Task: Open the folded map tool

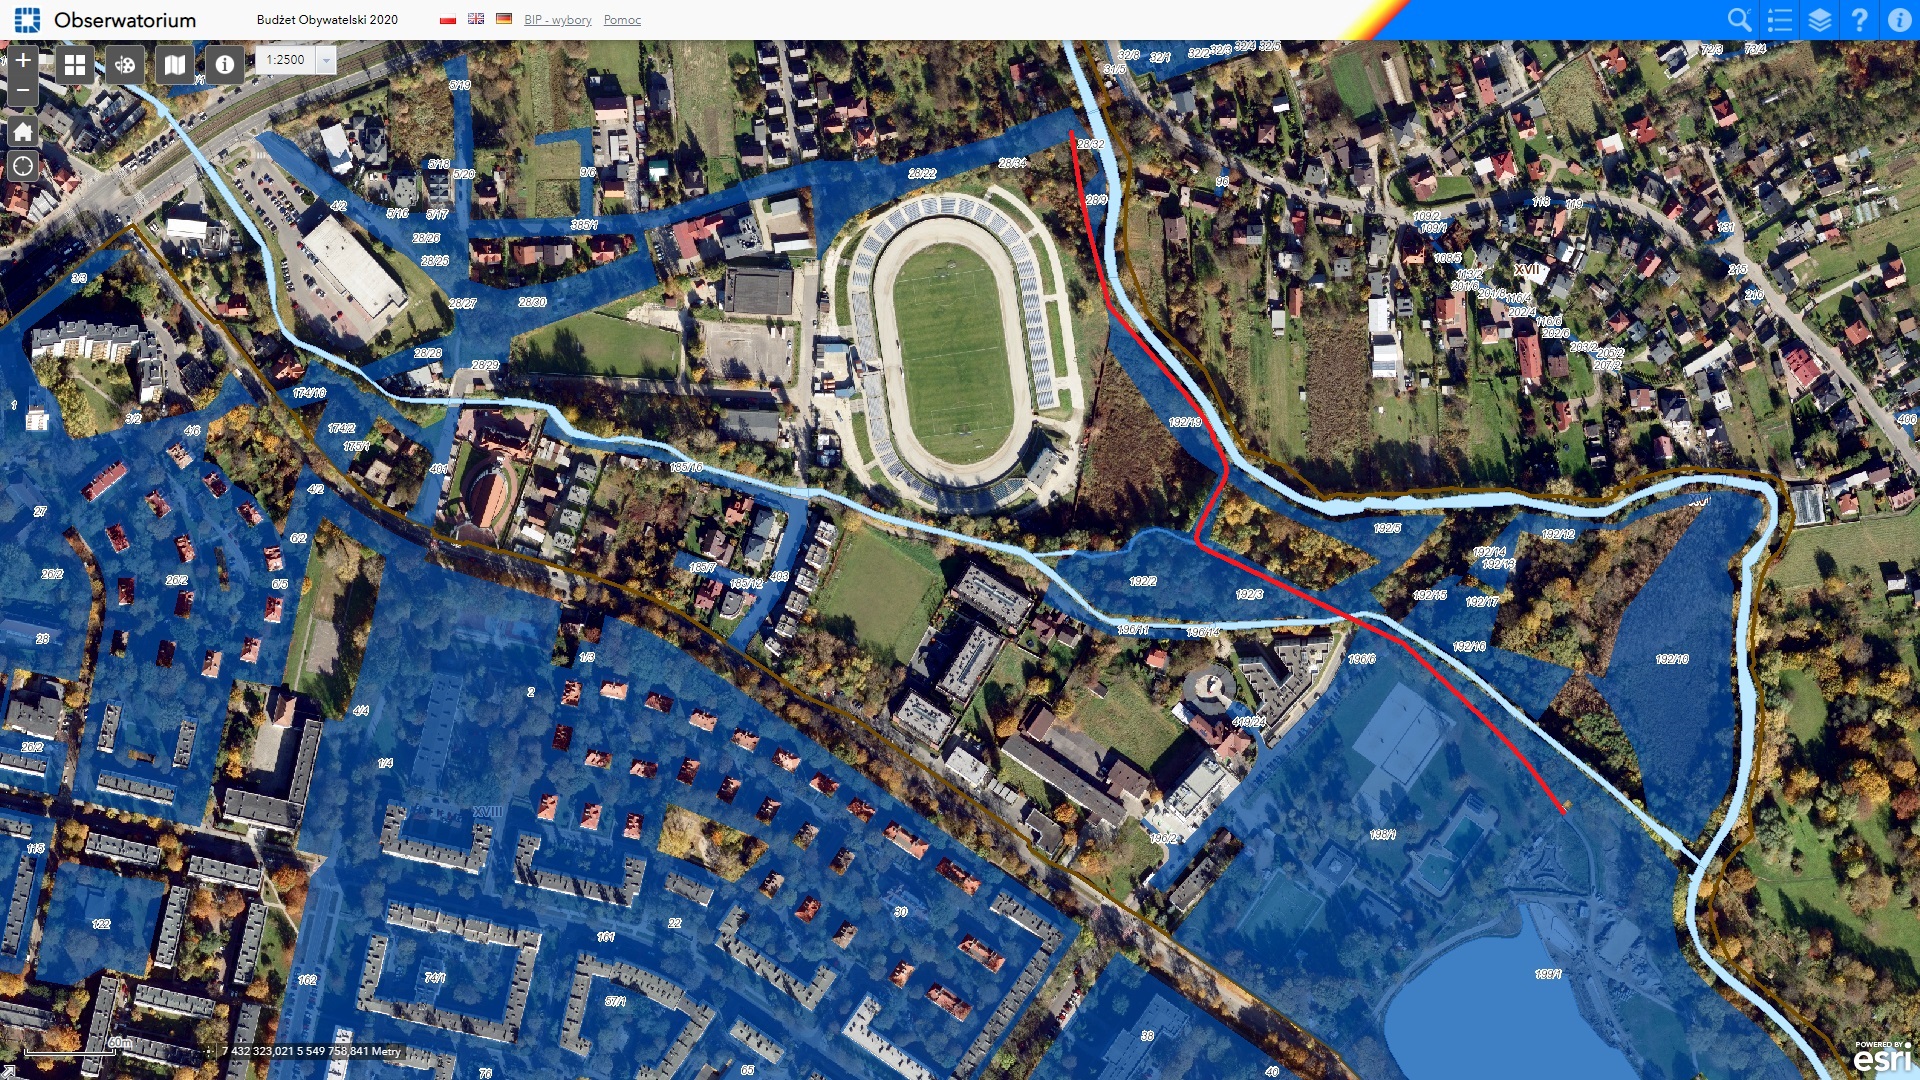Action: 175,65
